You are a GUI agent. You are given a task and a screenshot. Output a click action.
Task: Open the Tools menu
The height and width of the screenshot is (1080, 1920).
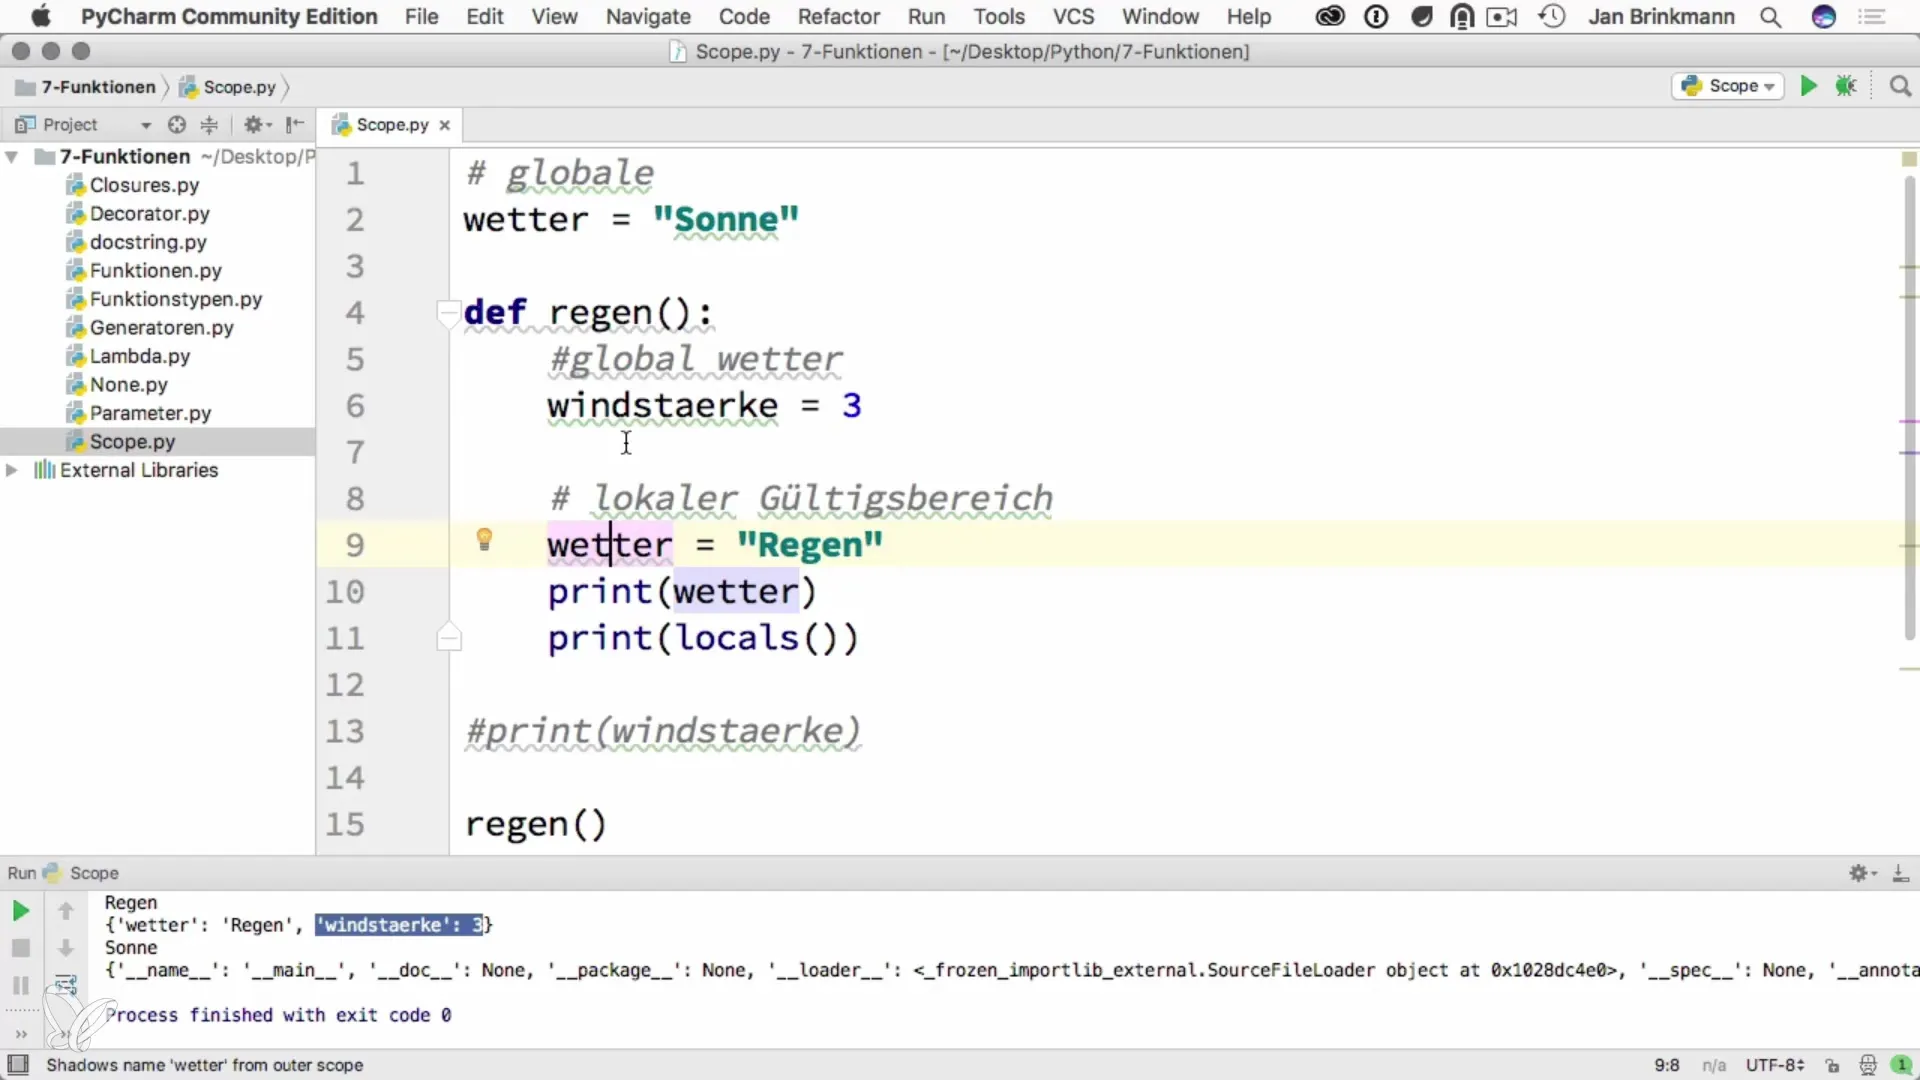coord(999,17)
